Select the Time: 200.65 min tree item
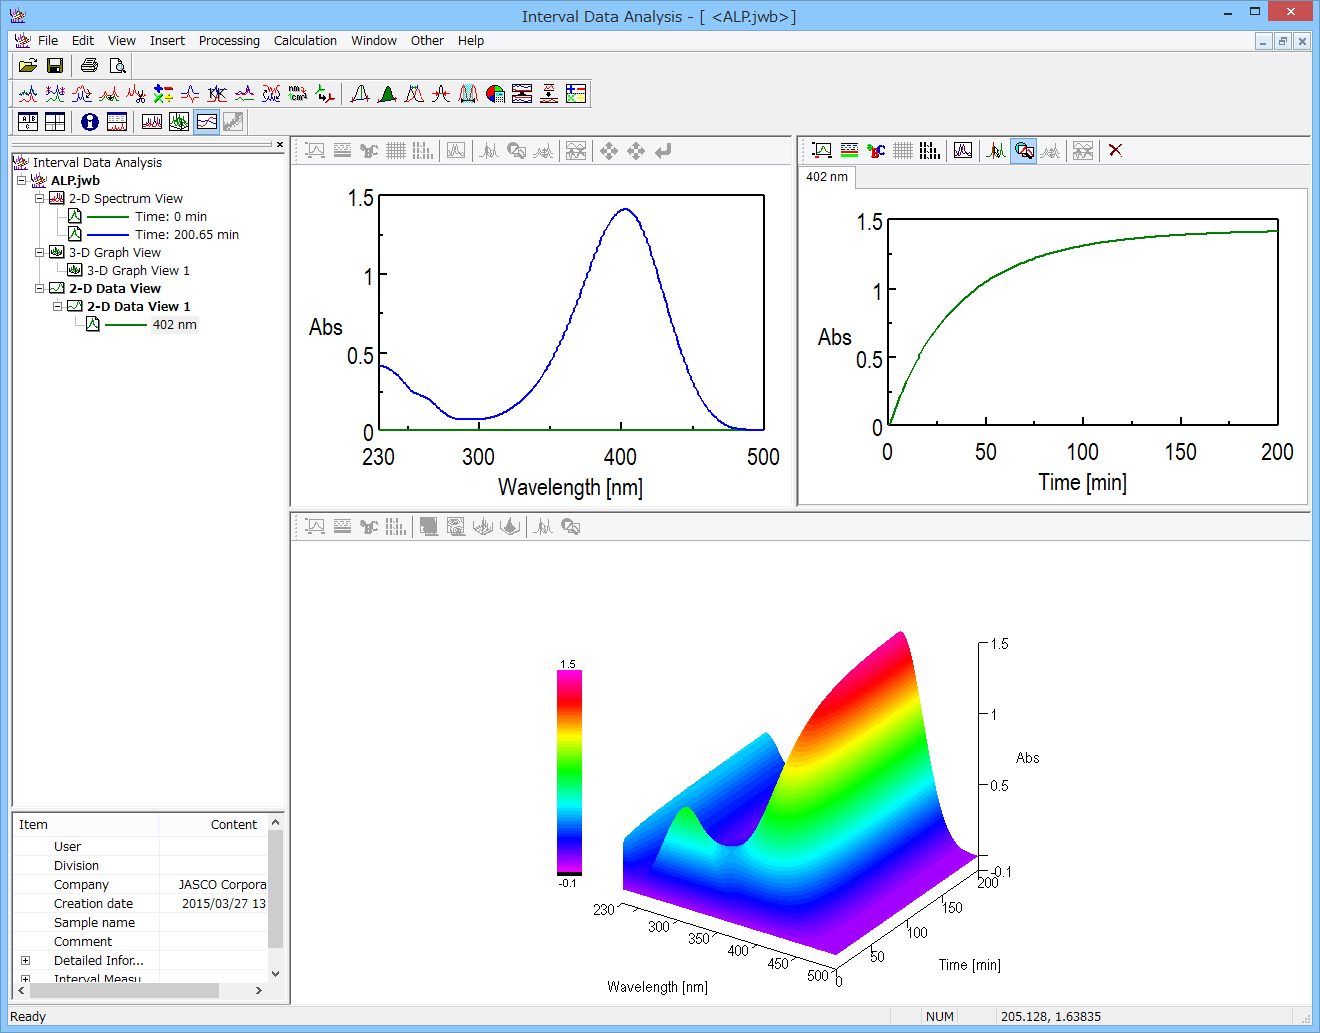The height and width of the screenshot is (1033, 1320). coord(186,235)
